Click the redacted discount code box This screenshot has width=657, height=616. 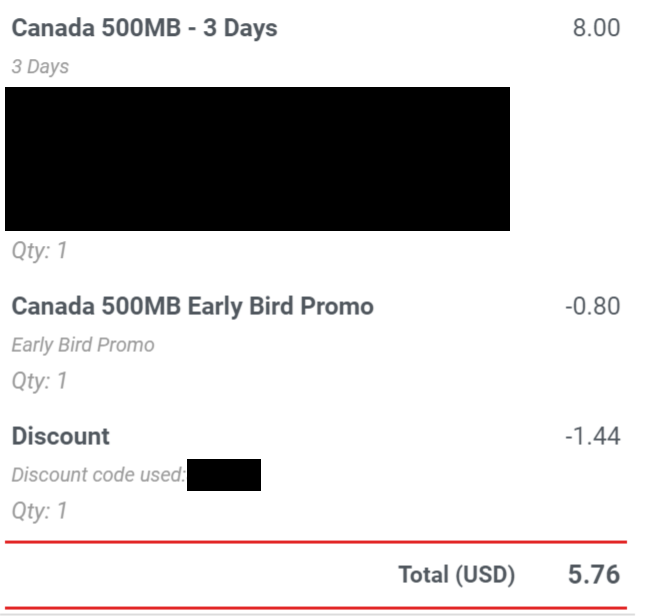pyautogui.click(x=224, y=475)
